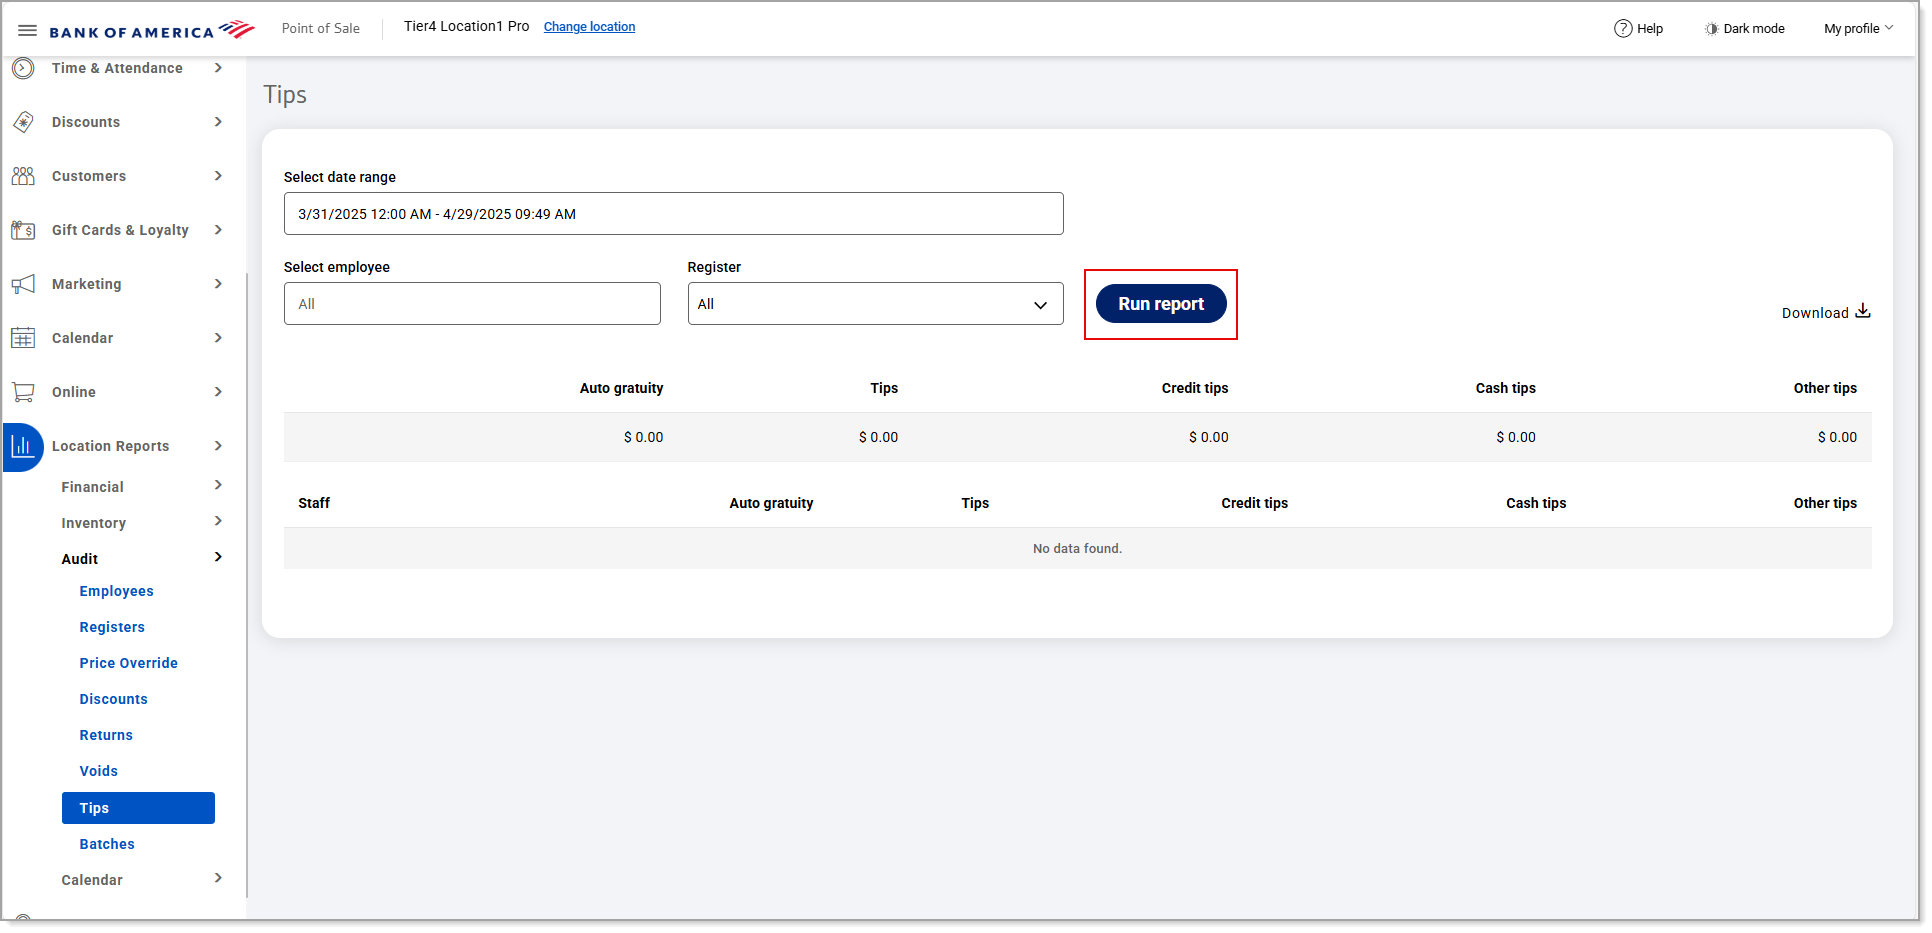The height and width of the screenshot is (933, 1932).
Task: Click Change location link
Action: pyautogui.click(x=589, y=27)
